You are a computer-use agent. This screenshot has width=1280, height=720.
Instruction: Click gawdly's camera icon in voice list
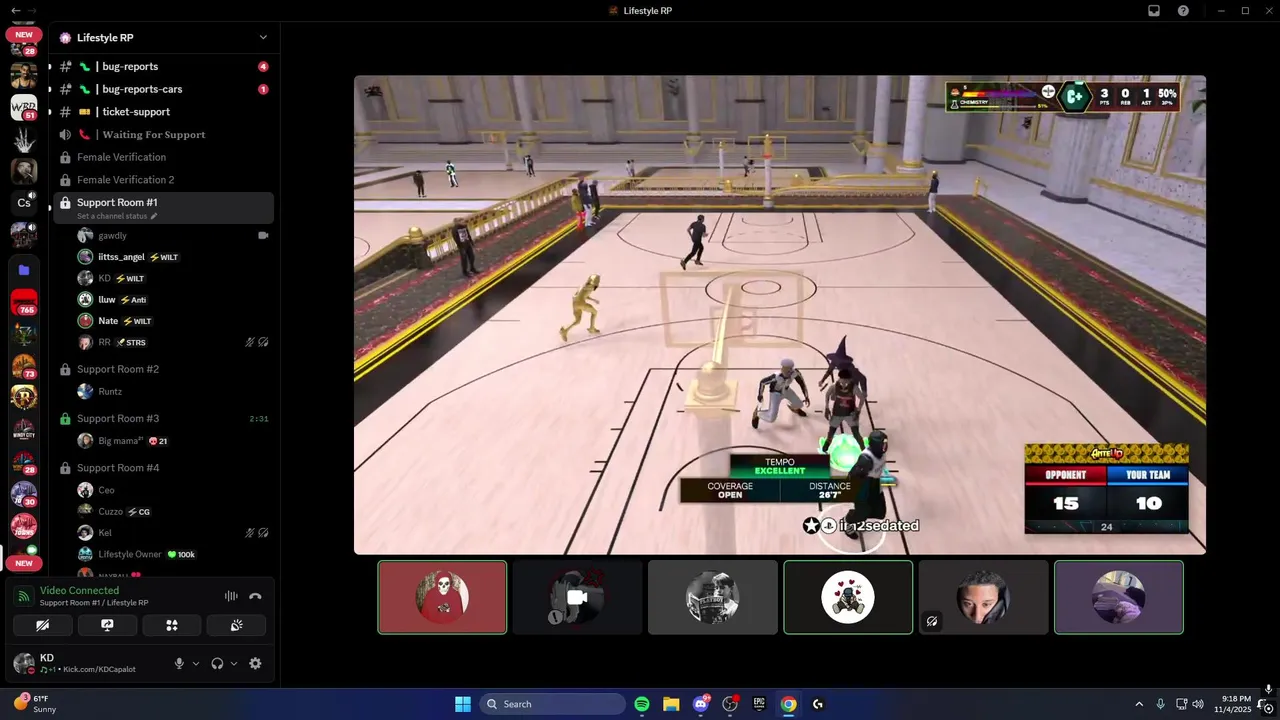point(263,235)
